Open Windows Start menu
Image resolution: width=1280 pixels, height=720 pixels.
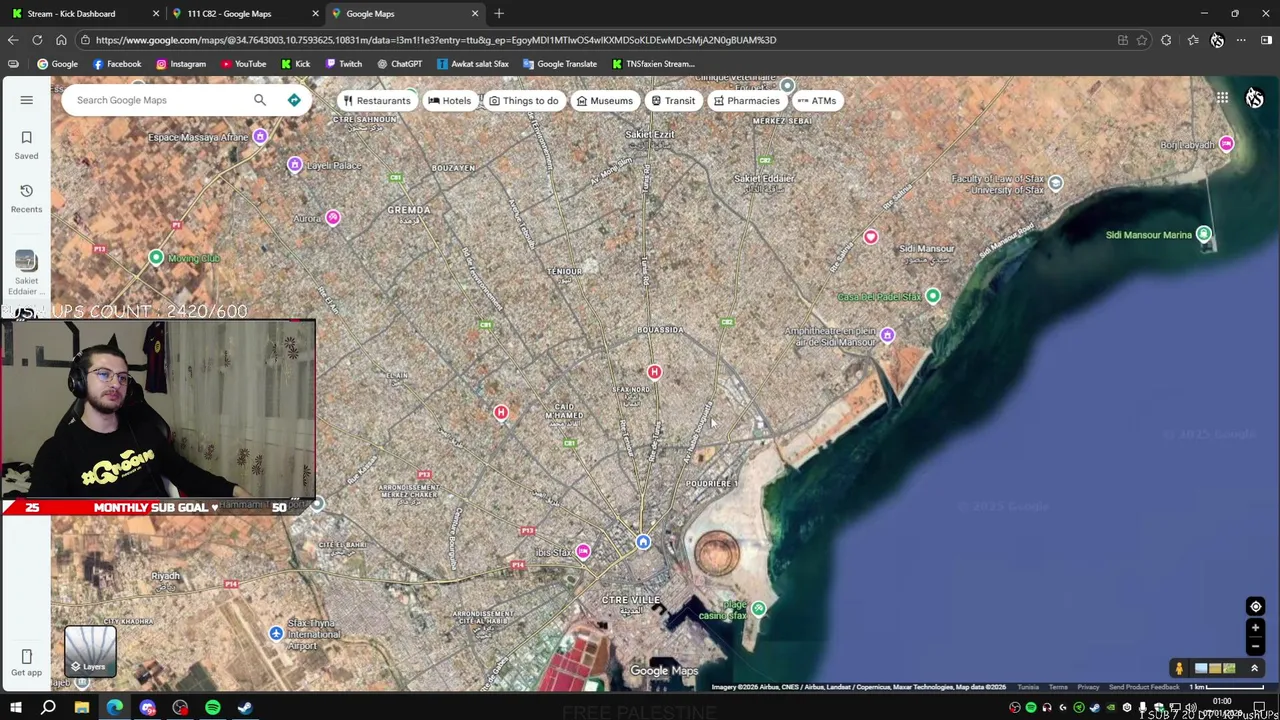coord(16,708)
